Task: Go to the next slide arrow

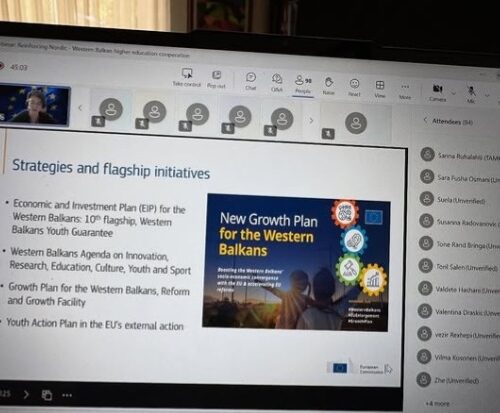Action: tap(26, 394)
